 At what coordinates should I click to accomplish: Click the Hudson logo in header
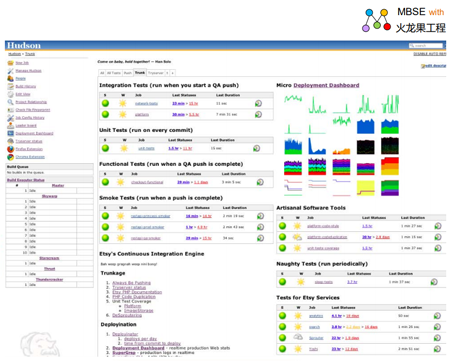coord(24,45)
